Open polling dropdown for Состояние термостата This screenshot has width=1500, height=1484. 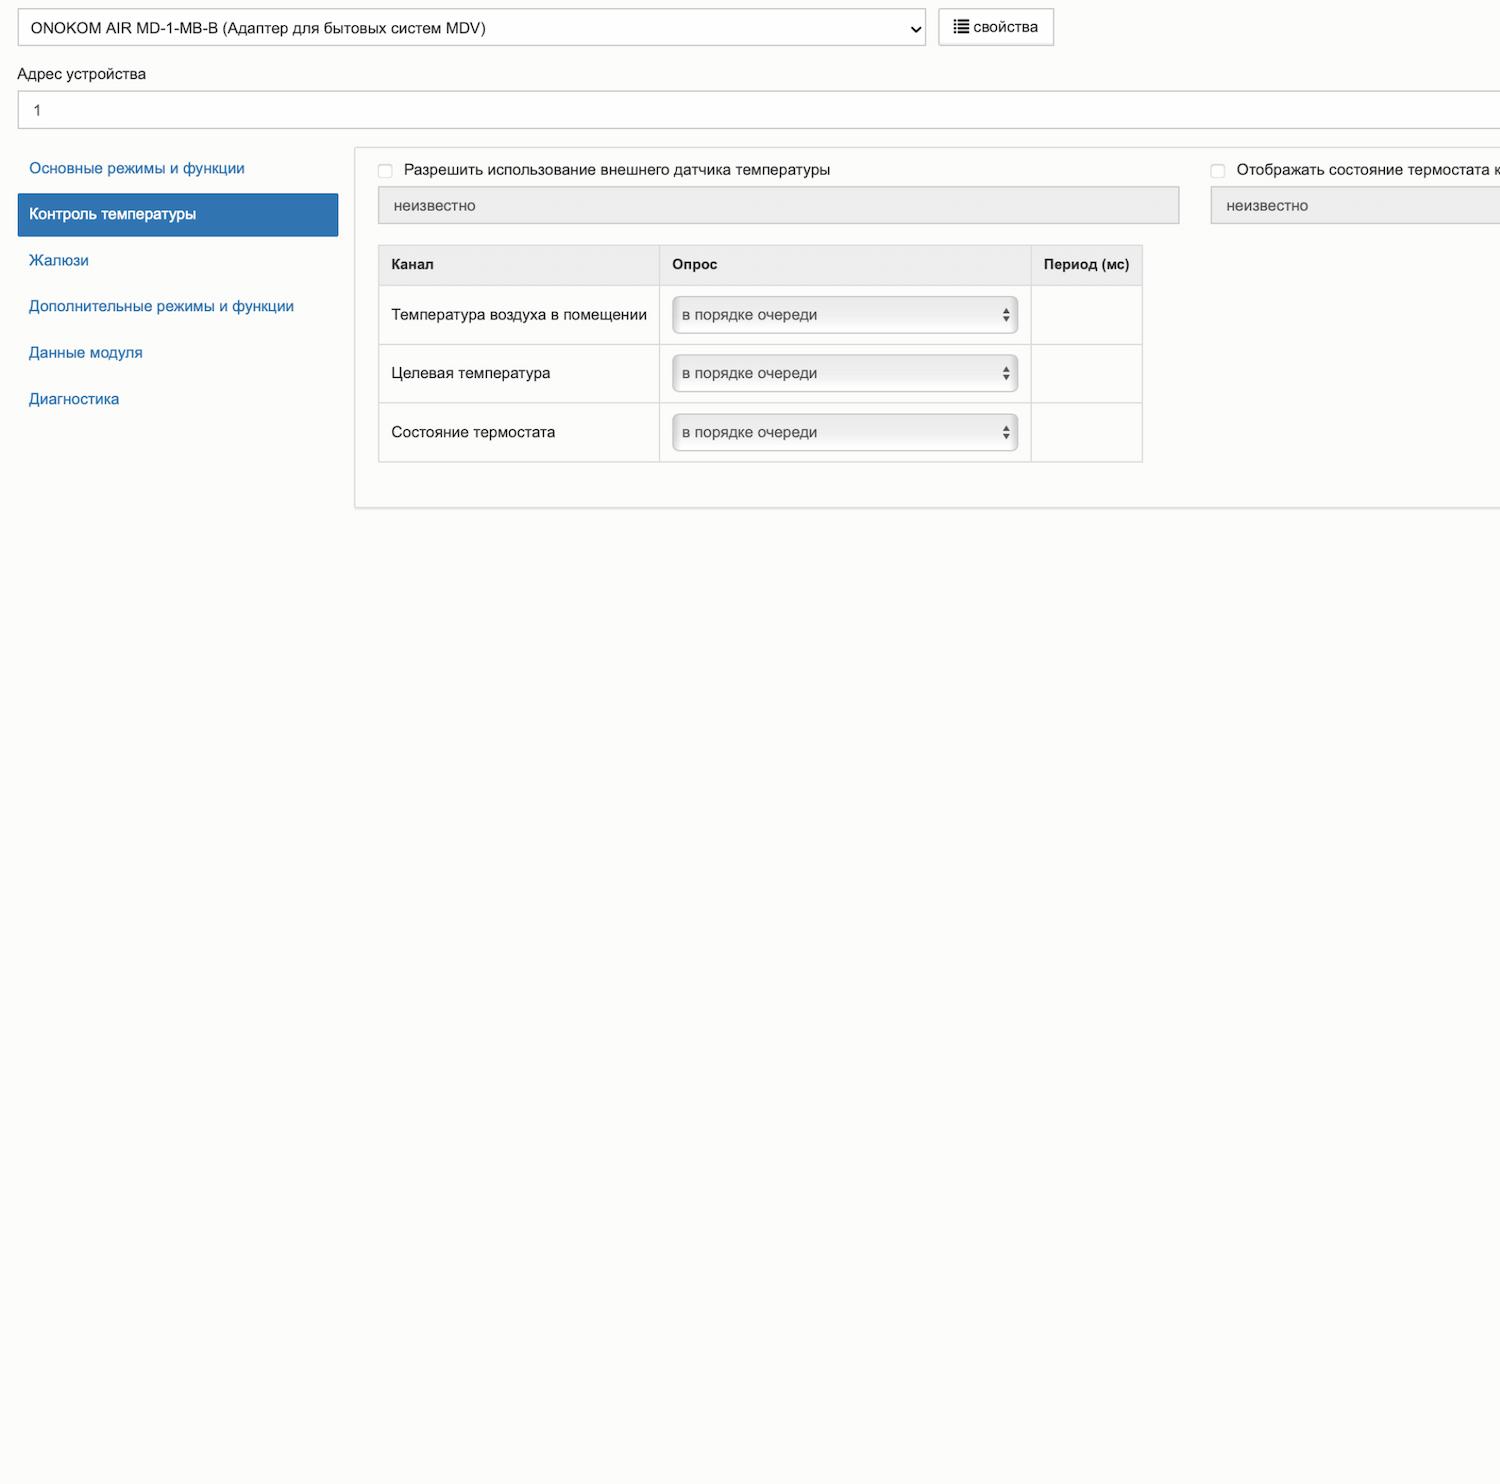click(845, 432)
